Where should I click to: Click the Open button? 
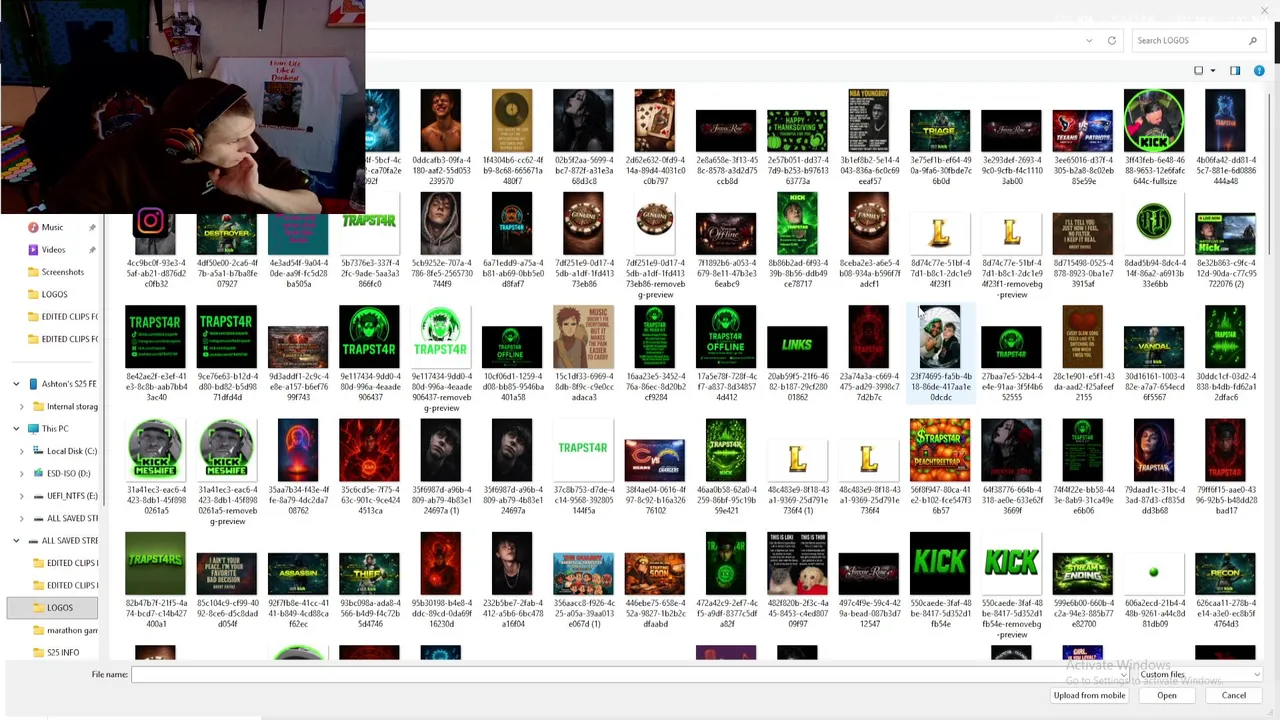1167,696
